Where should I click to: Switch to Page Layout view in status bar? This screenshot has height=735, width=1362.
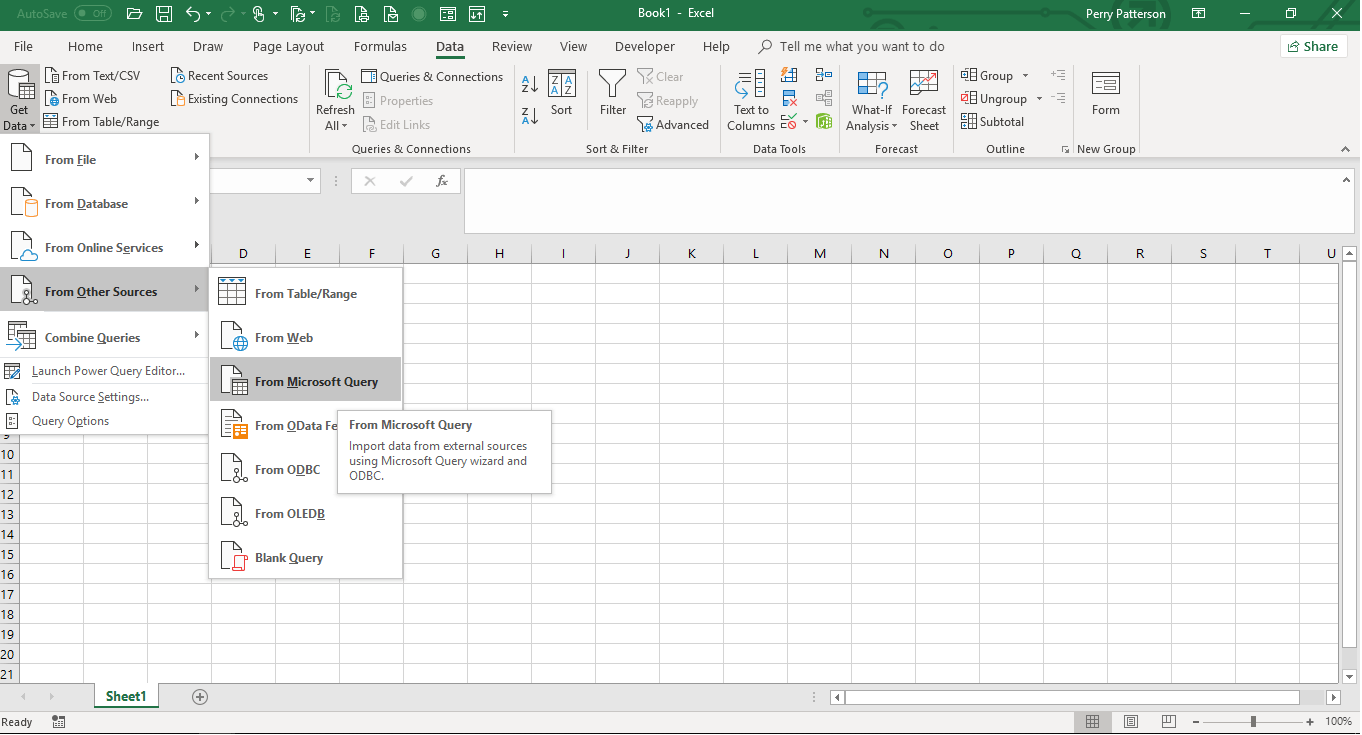tap(1131, 722)
